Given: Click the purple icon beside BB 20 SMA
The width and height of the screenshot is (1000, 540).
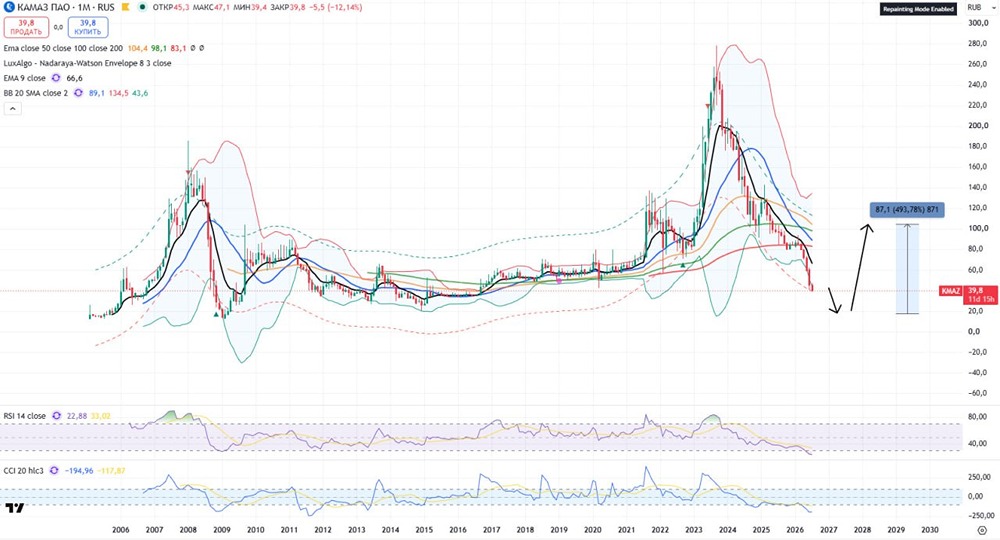Looking at the screenshot, I should [x=78, y=93].
